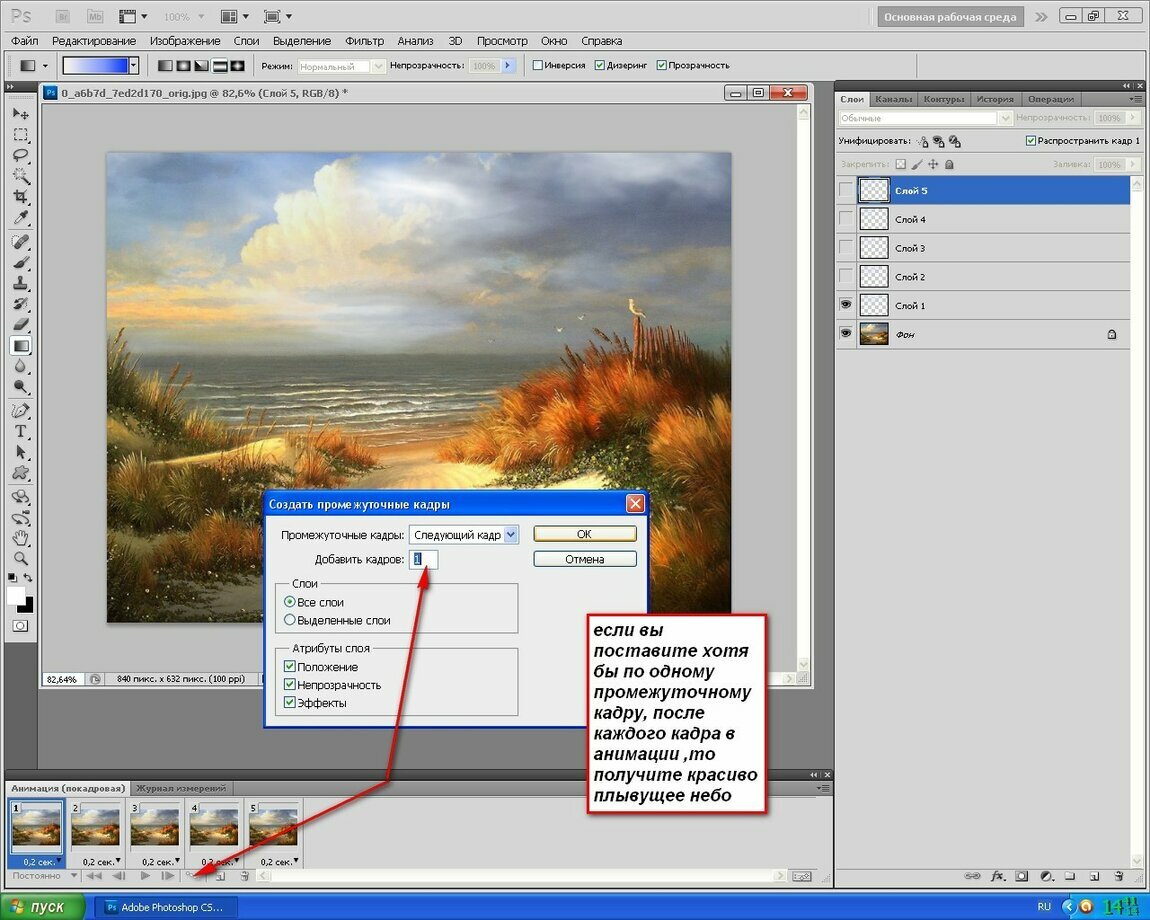This screenshot has height=920, width=1150.
Task: Select the Healing Brush tool
Action: point(21,241)
